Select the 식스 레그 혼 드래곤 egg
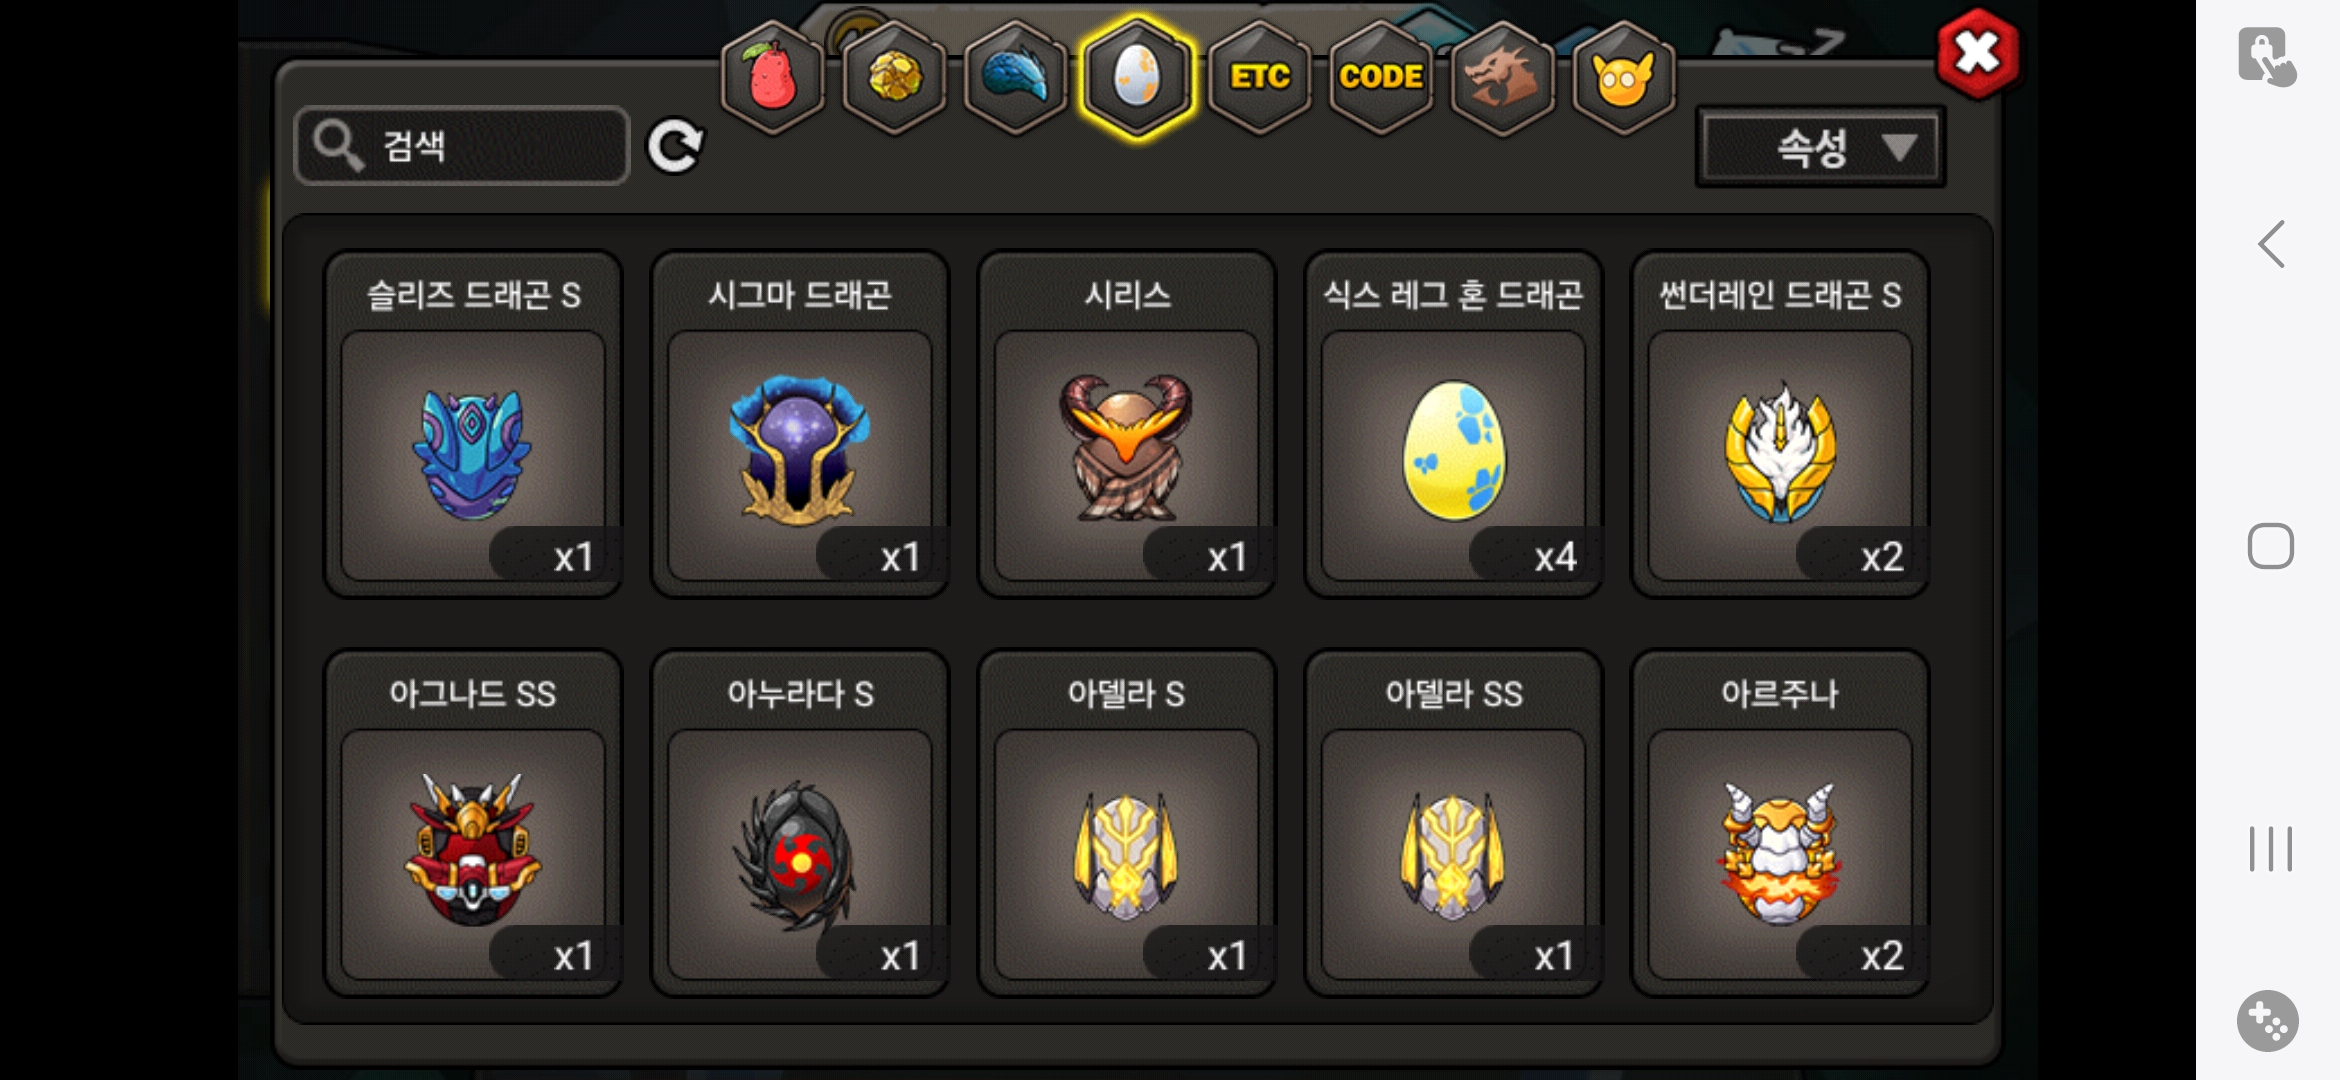Image resolution: width=2340 pixels, height=1080 pixels. pos(1454,424)
